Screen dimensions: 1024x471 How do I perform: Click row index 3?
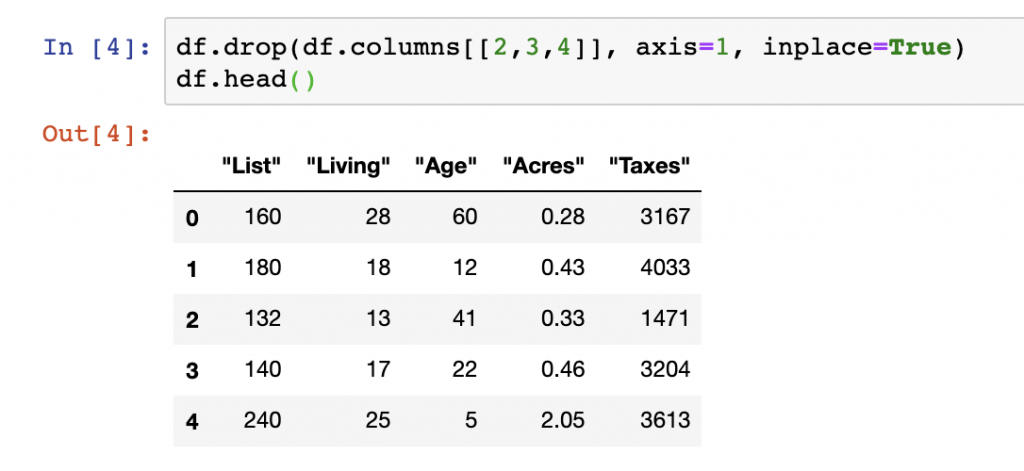(191, 371)
